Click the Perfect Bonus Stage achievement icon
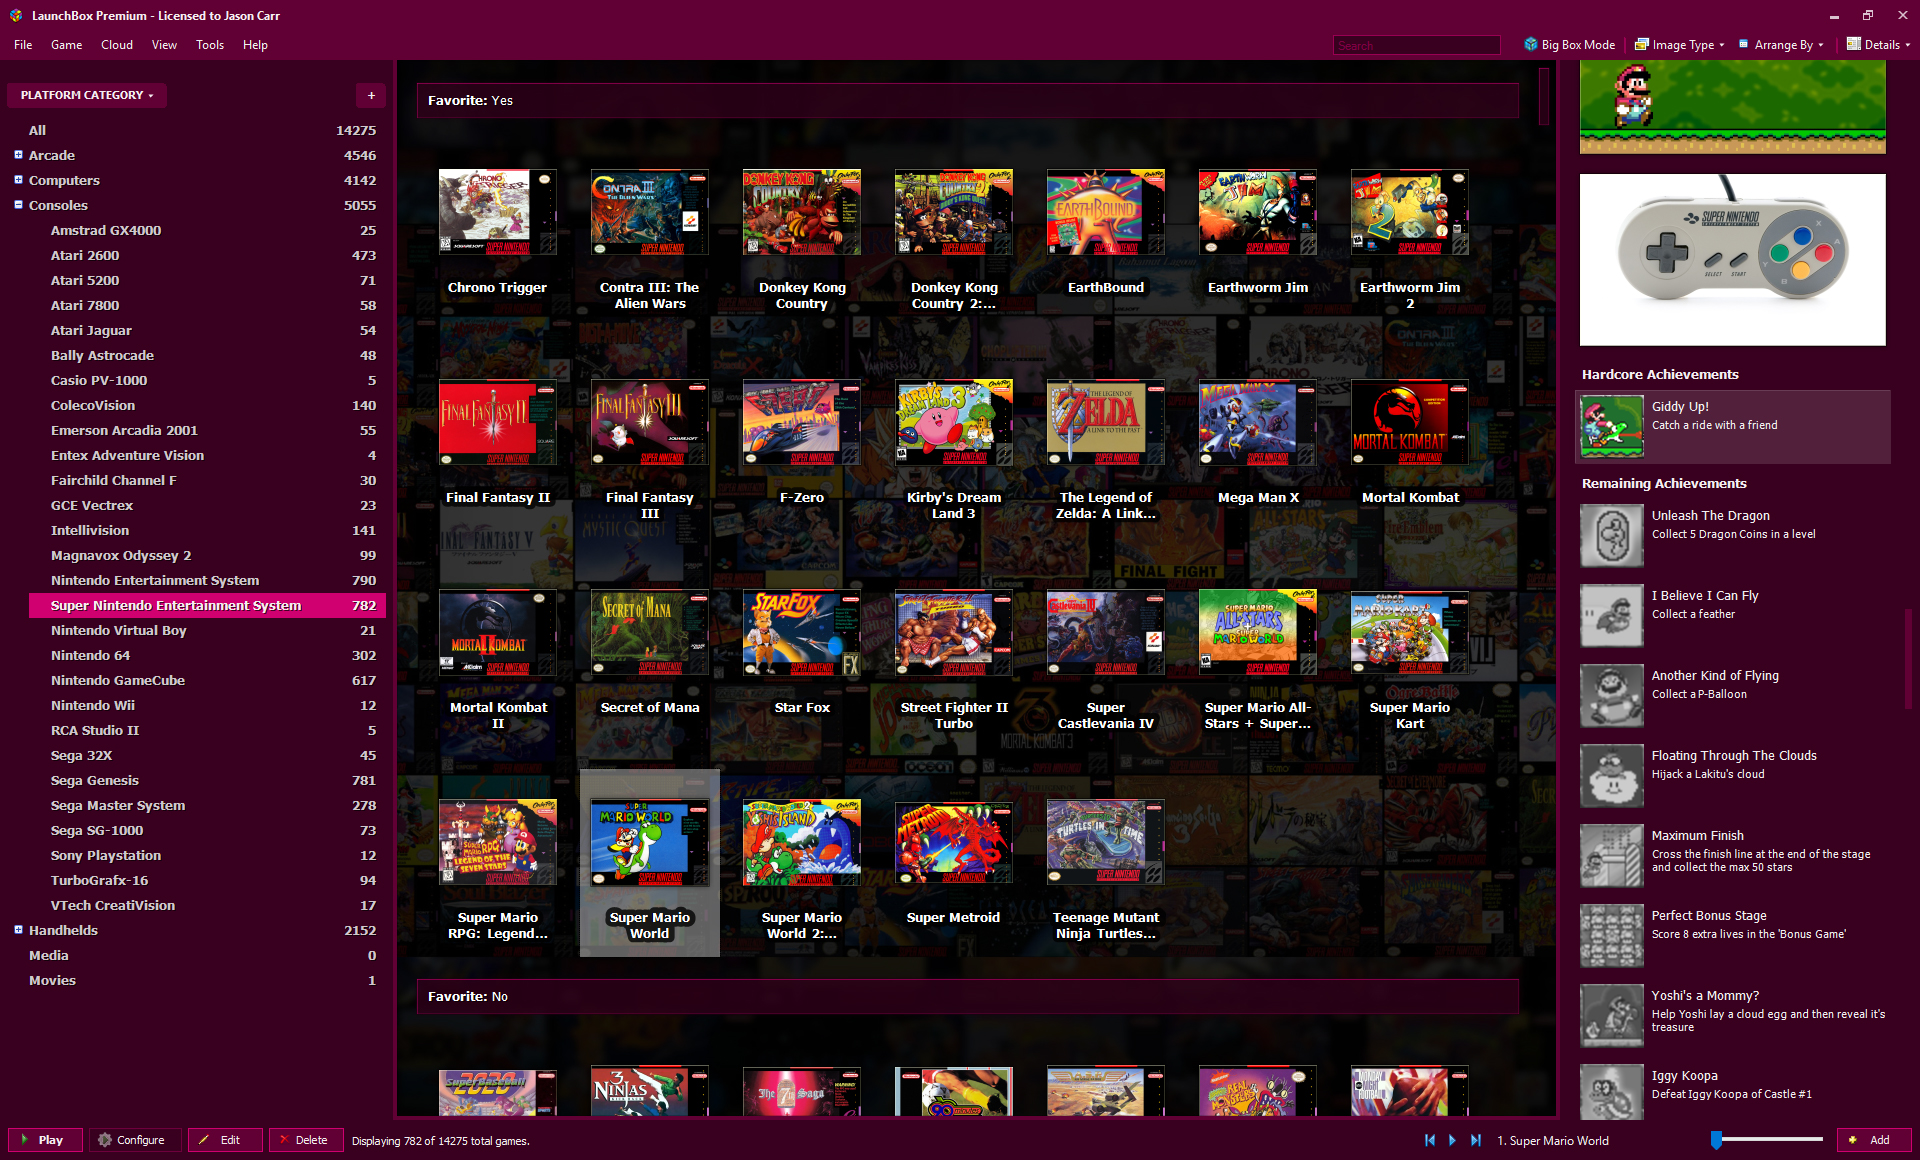 [1612, 935]
